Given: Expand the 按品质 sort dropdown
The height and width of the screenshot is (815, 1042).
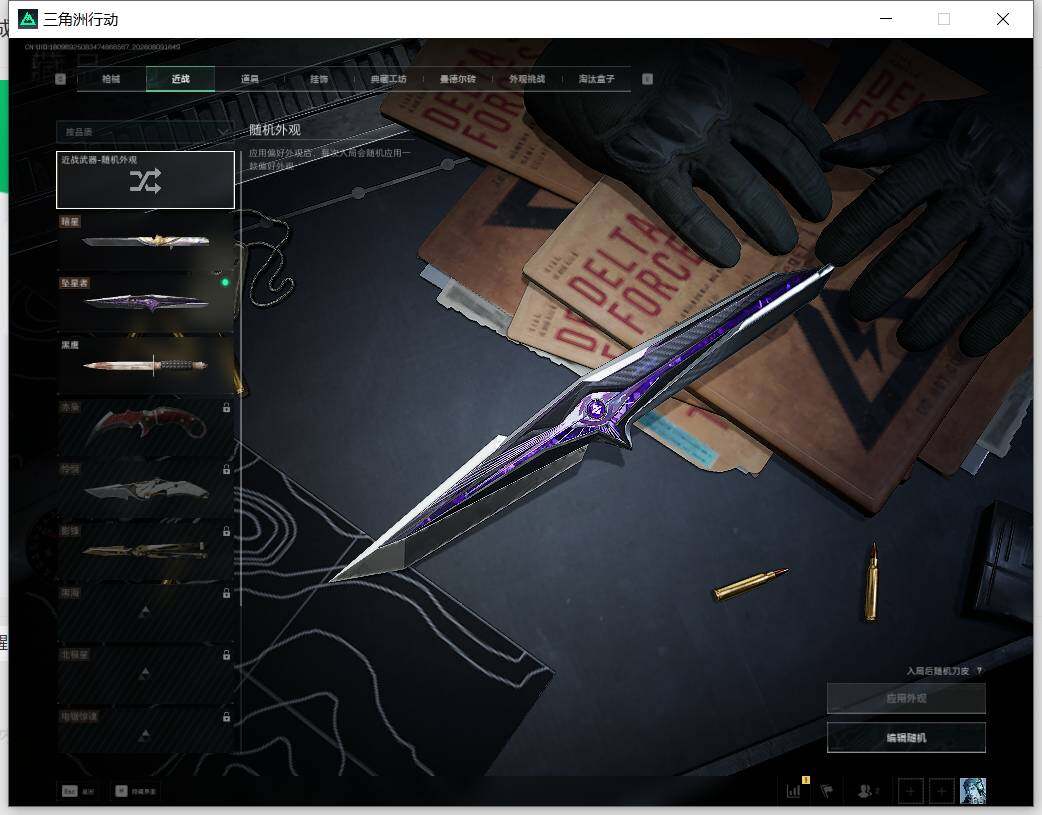Looking at the screenshot, I should point(146,132).
